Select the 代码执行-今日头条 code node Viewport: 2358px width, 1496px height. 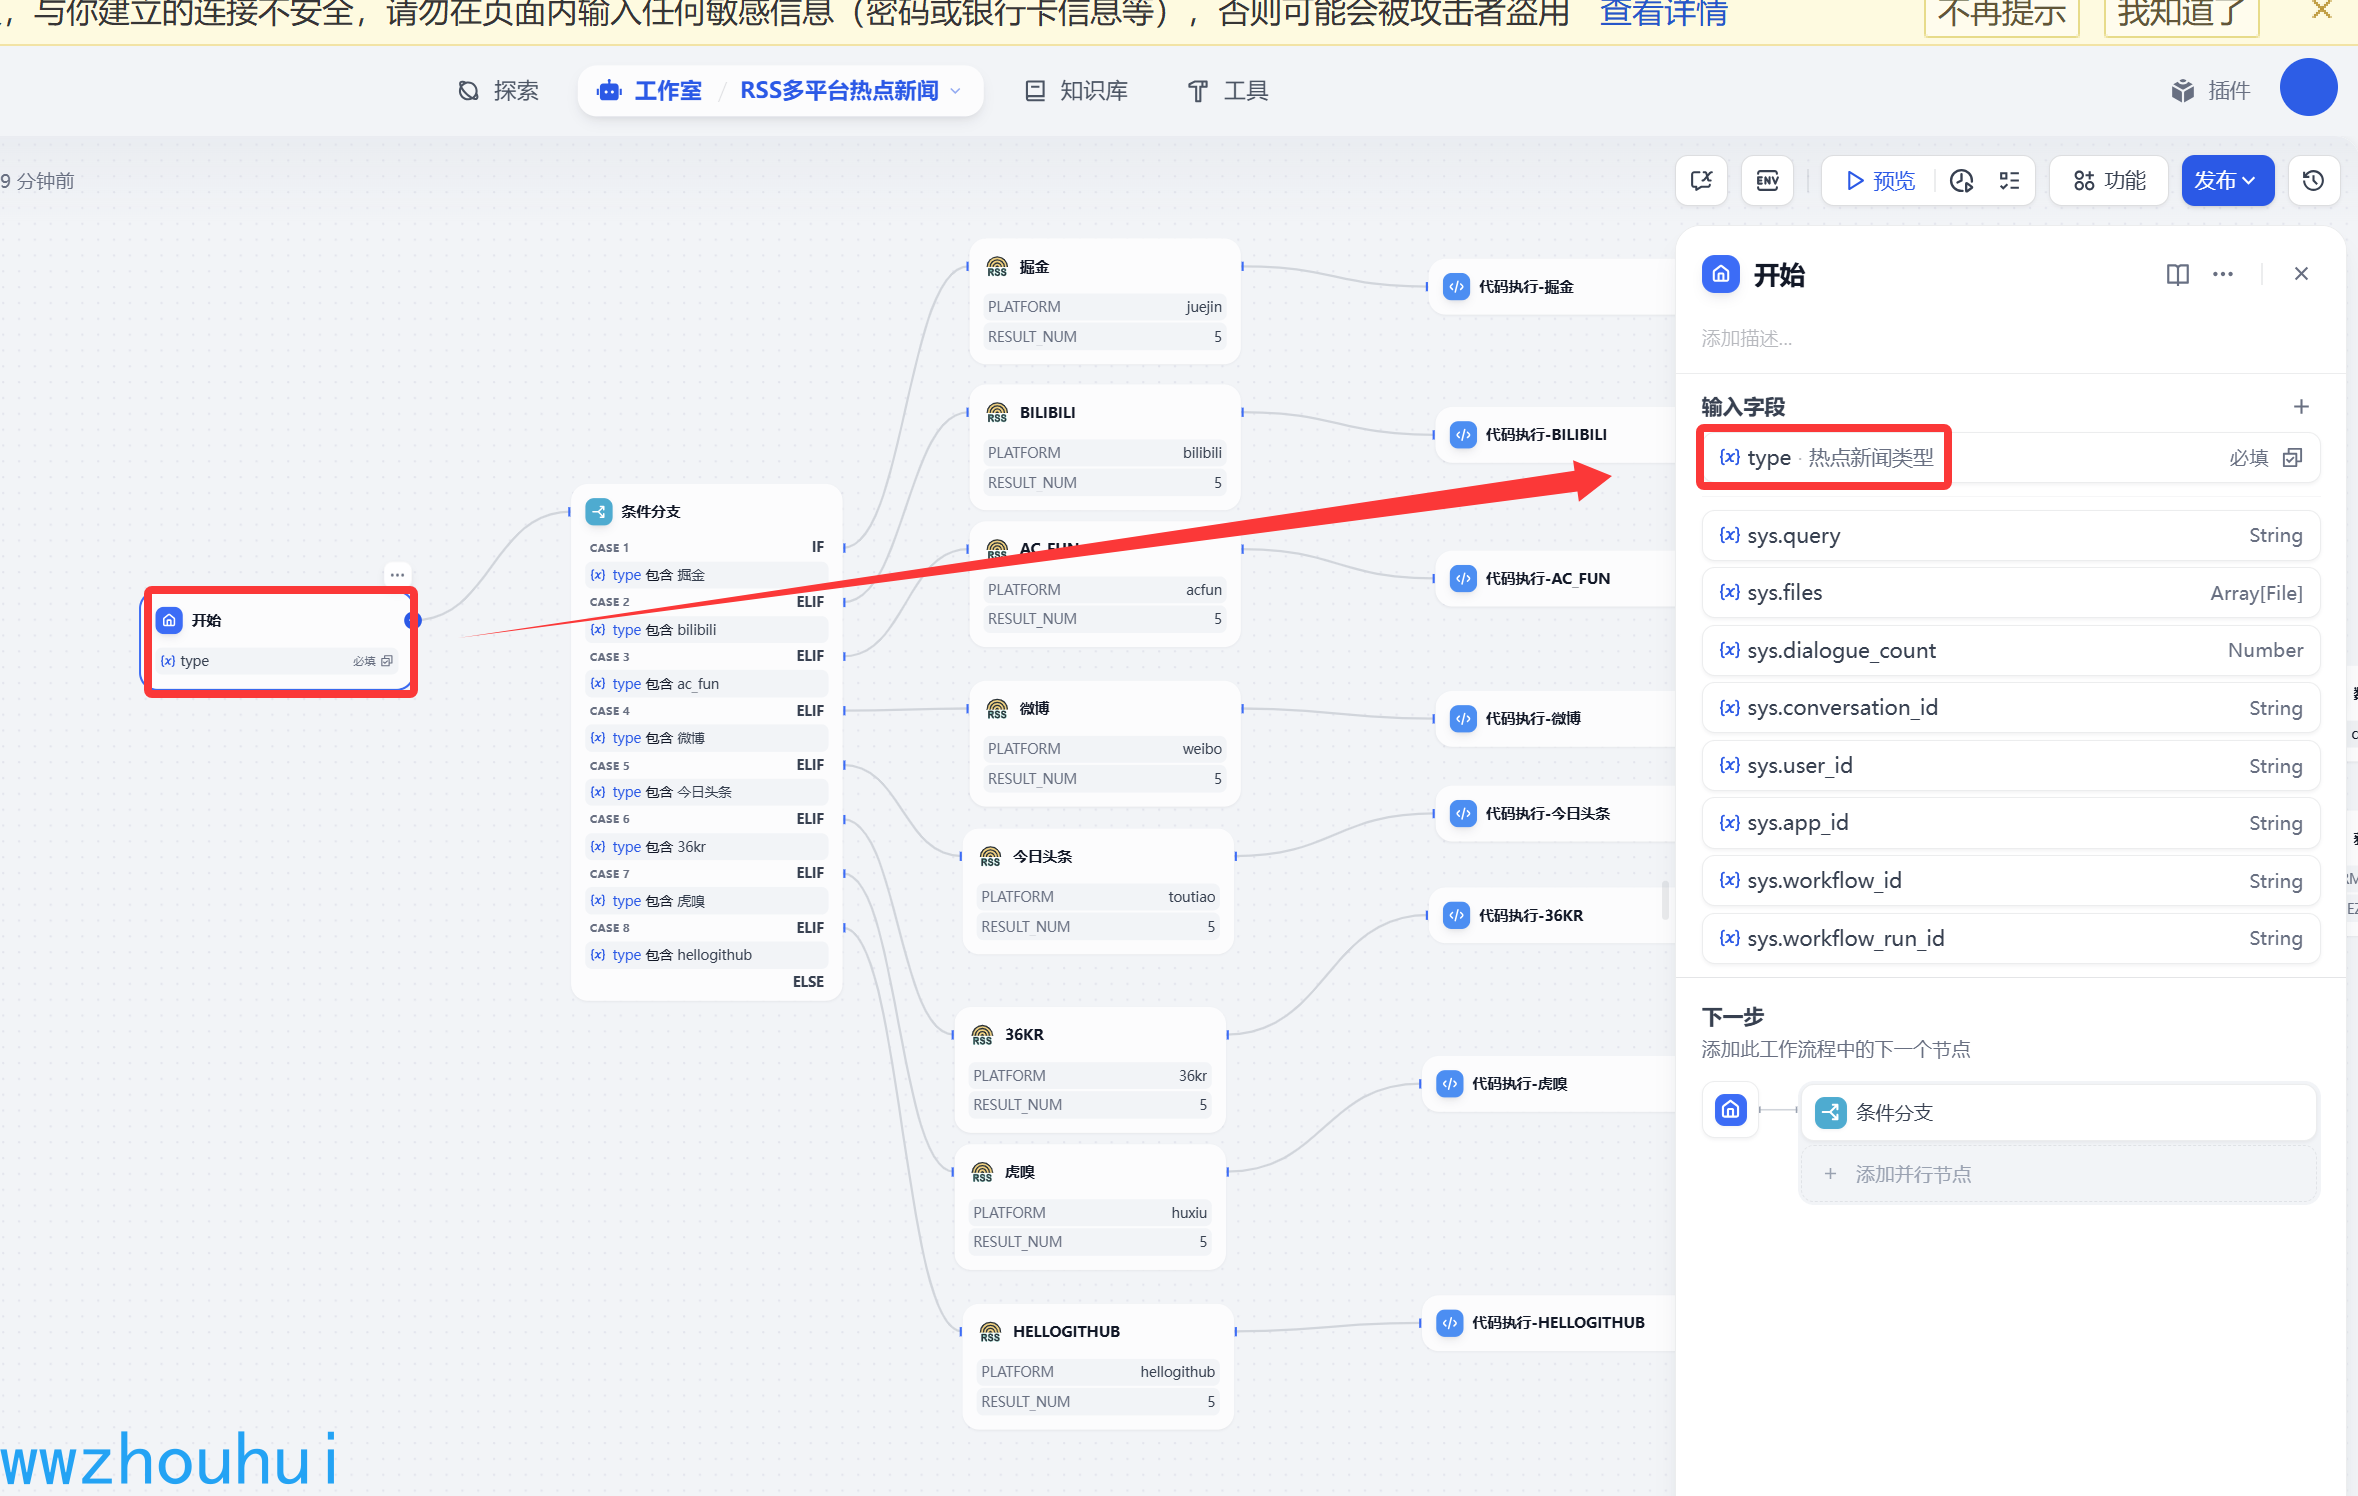pos(1557,814)
